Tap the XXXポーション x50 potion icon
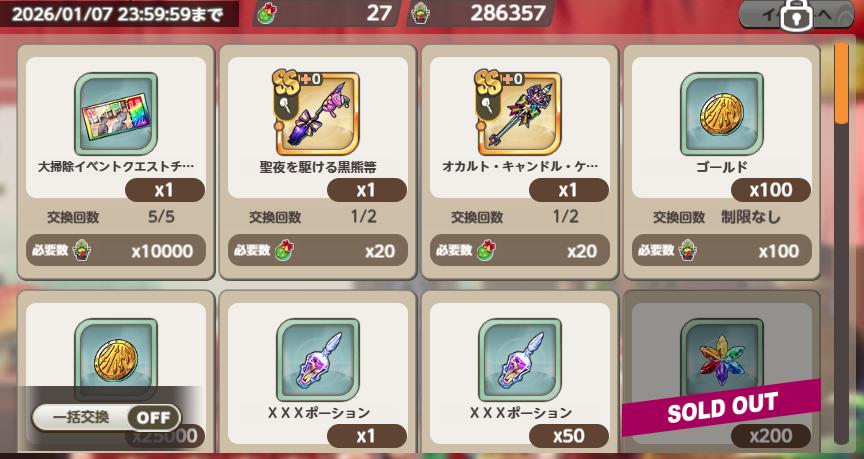 point(520,360)
